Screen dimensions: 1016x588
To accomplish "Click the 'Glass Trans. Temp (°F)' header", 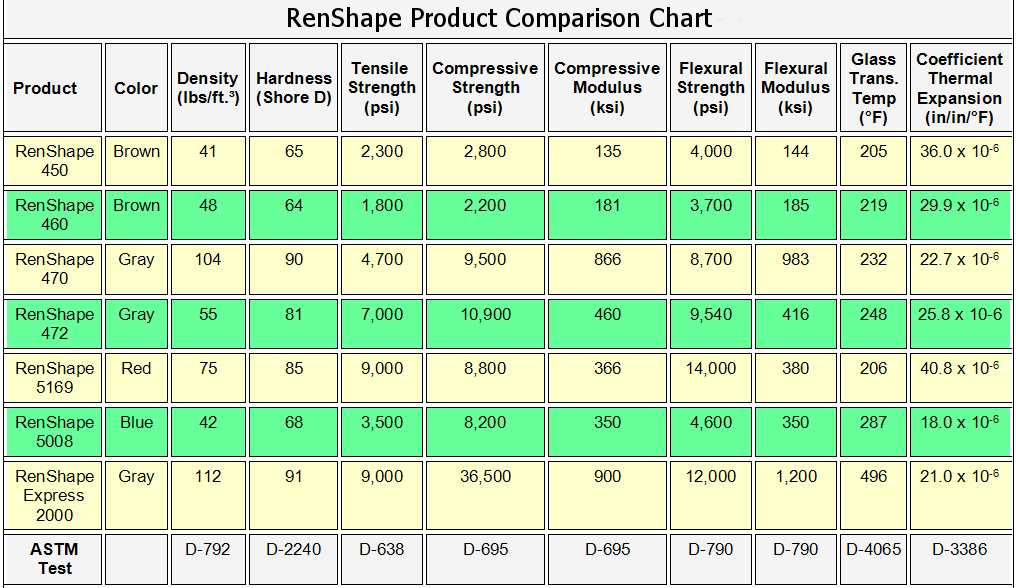I will [x=873, y=88].
